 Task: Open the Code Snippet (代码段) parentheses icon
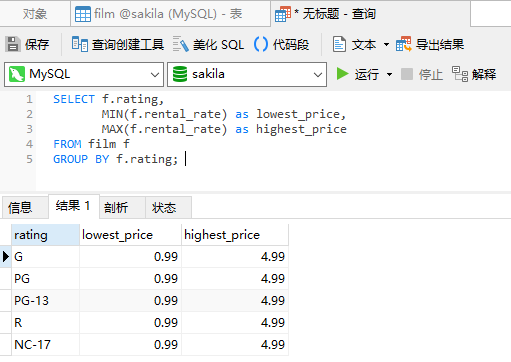[261, 44]
